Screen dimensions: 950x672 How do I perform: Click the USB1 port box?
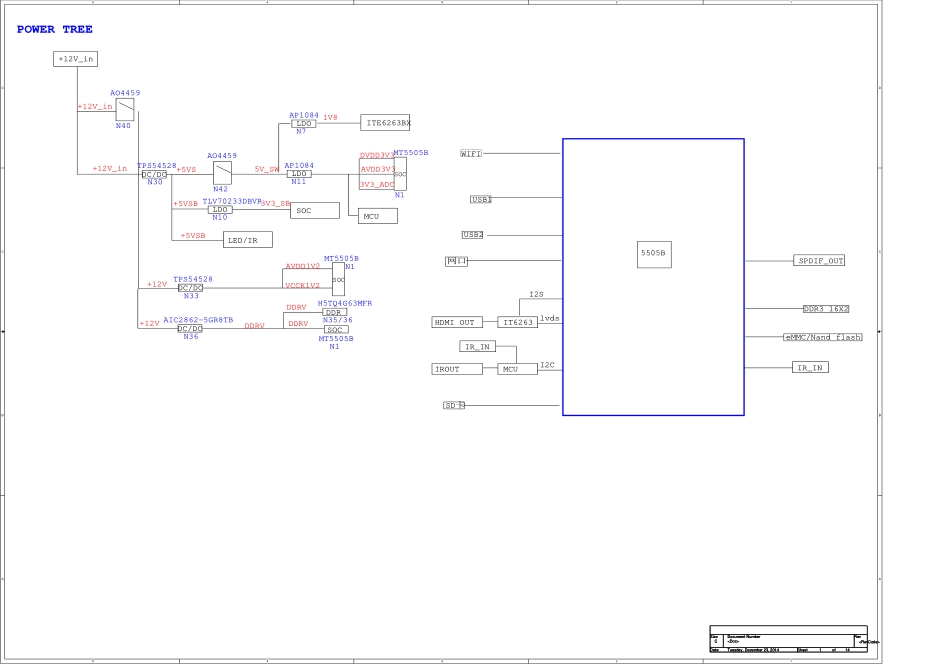tap(481, 200)
